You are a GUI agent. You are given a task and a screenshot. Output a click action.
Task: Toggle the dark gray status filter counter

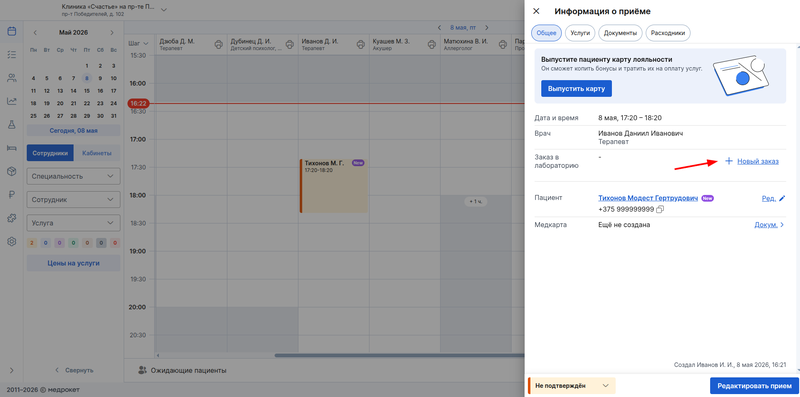point(102,243)
